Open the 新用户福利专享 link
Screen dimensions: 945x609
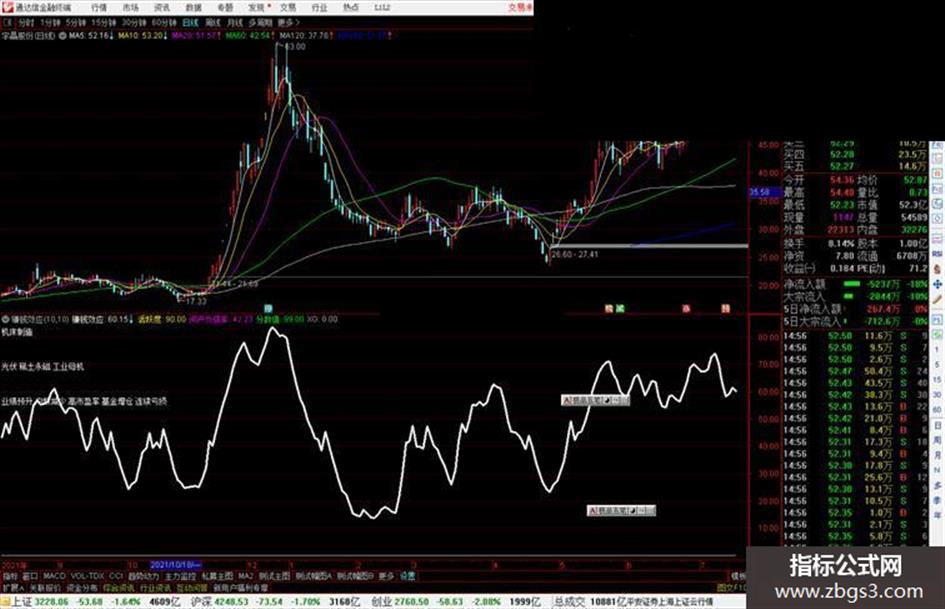(241, 587)
